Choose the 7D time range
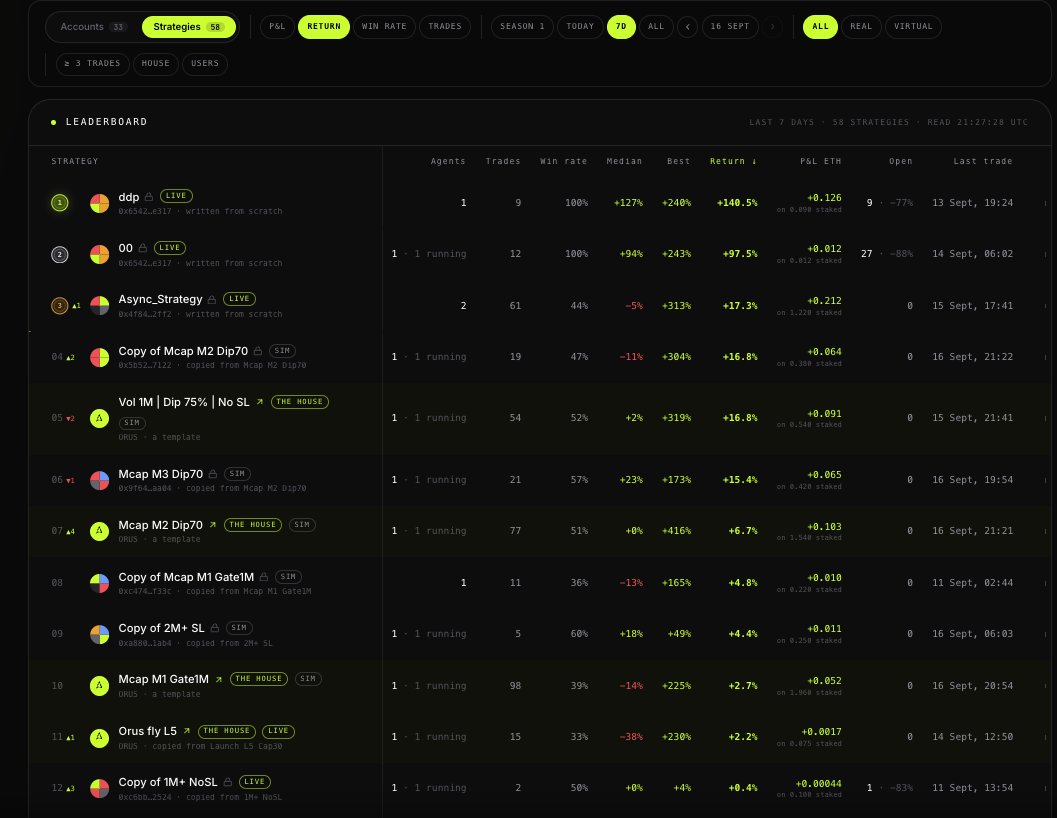 pos(621,26)
